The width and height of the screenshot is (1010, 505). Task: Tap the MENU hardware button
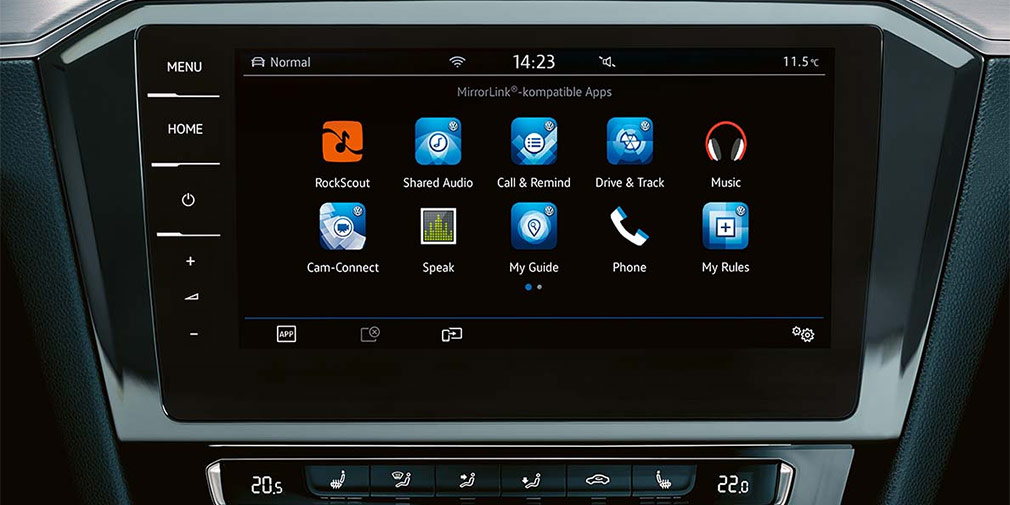pyautogui.click(x=184, y=67)
